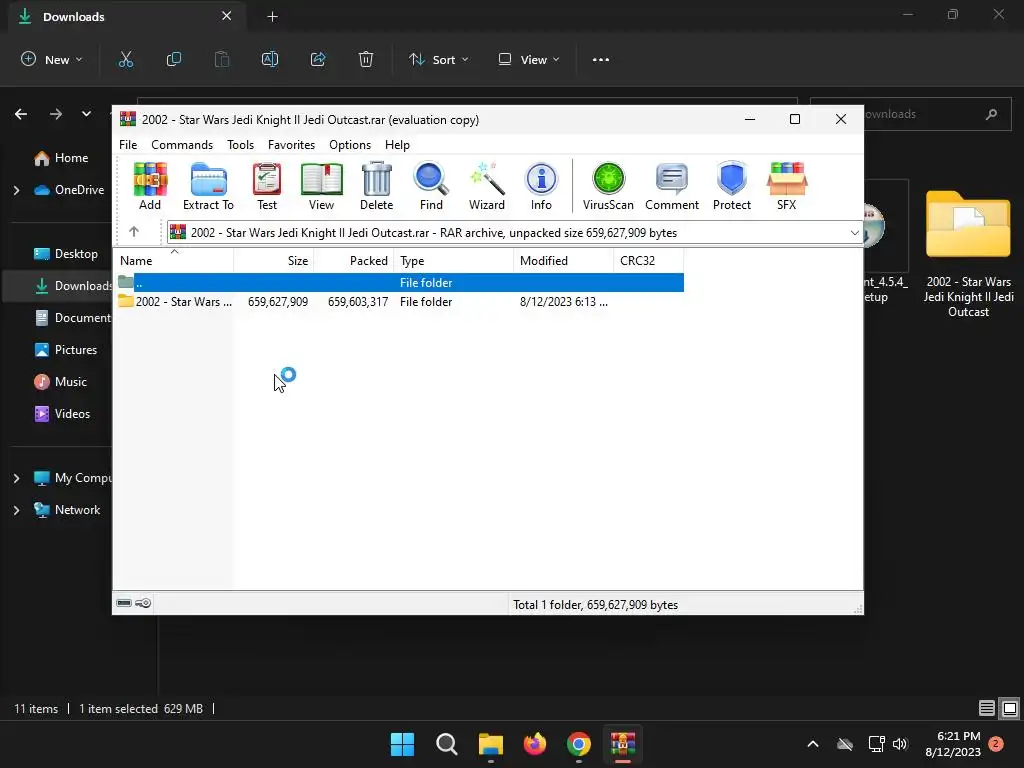
Task: Open the View file tool
Action: 321,186
